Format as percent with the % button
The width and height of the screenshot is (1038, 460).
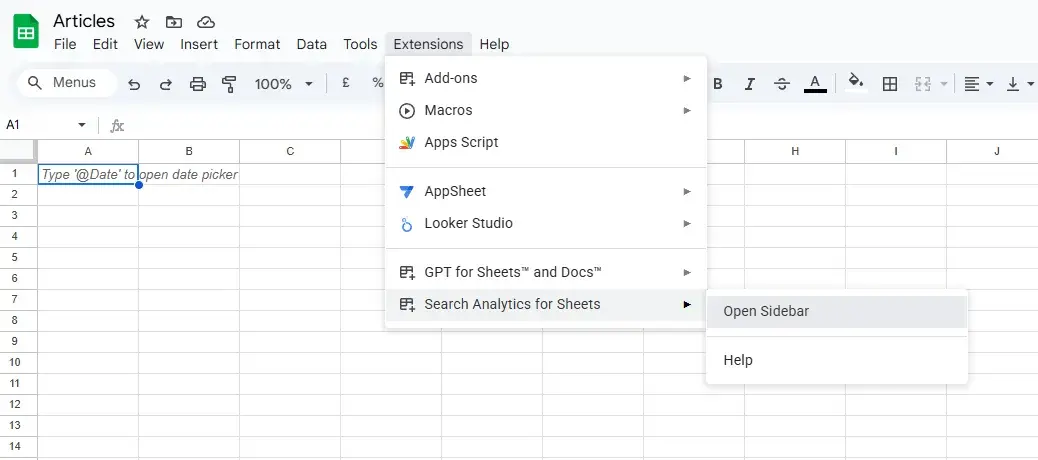[x=378, y=83]
